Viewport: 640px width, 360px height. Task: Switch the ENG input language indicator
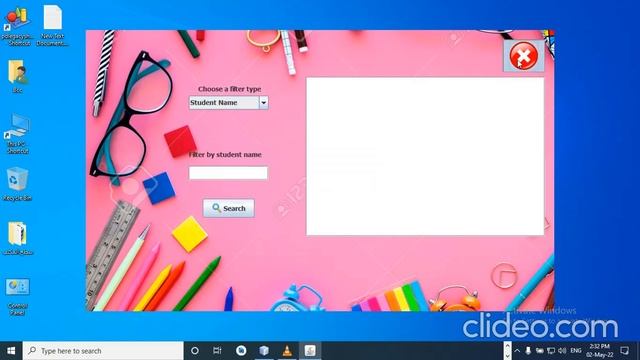[x=576, y=351]
